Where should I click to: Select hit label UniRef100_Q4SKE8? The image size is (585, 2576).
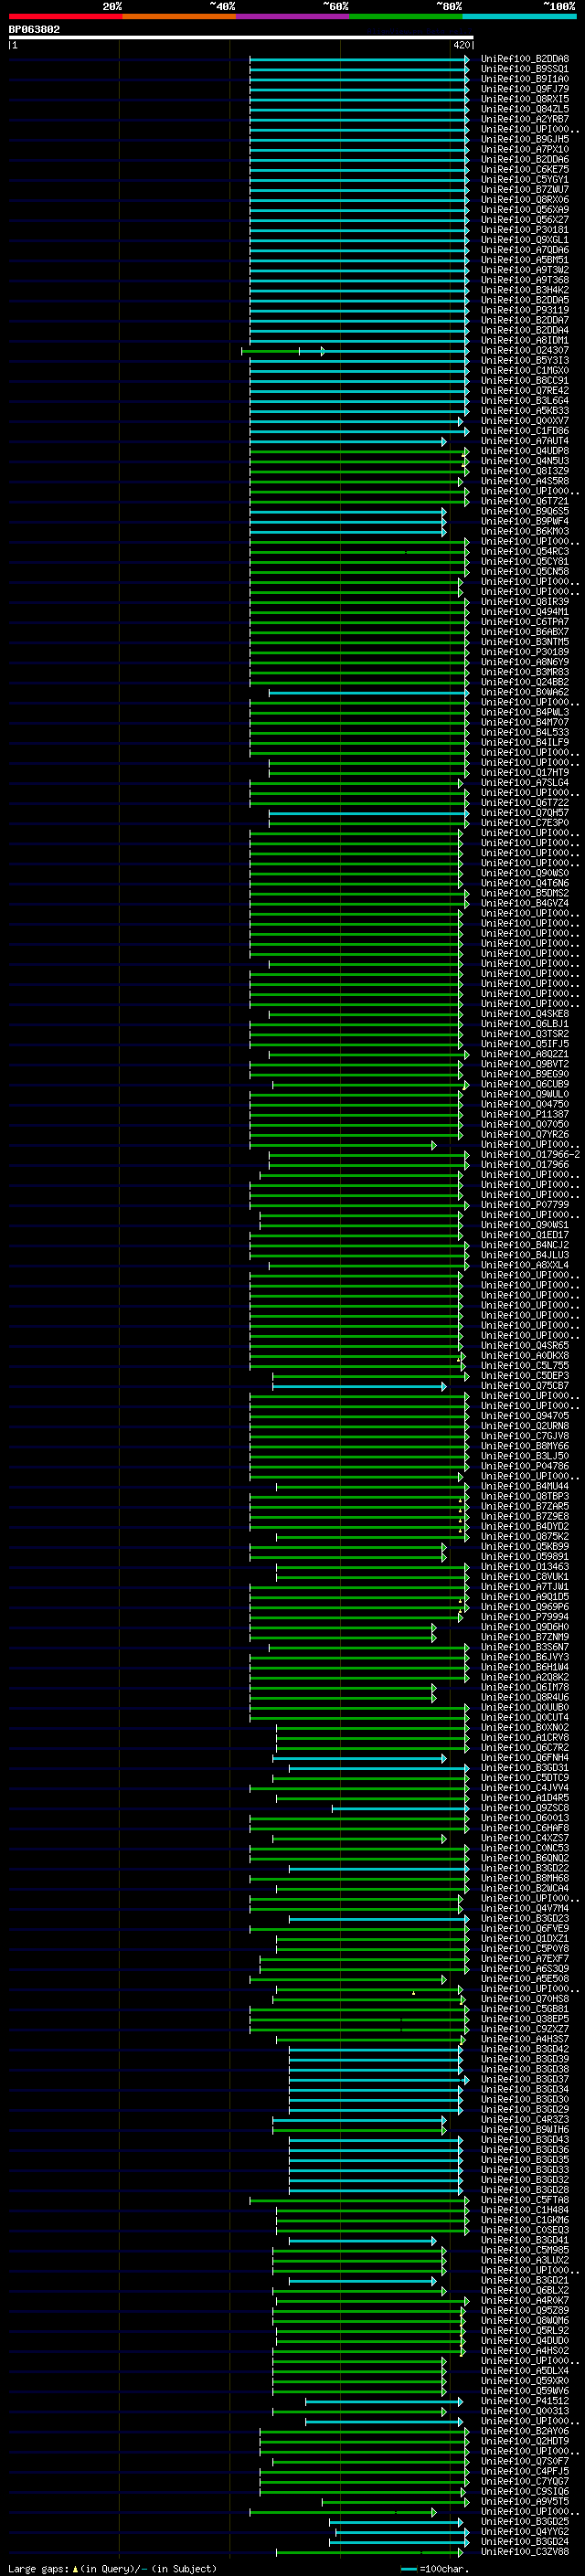tap(524, 1014)
